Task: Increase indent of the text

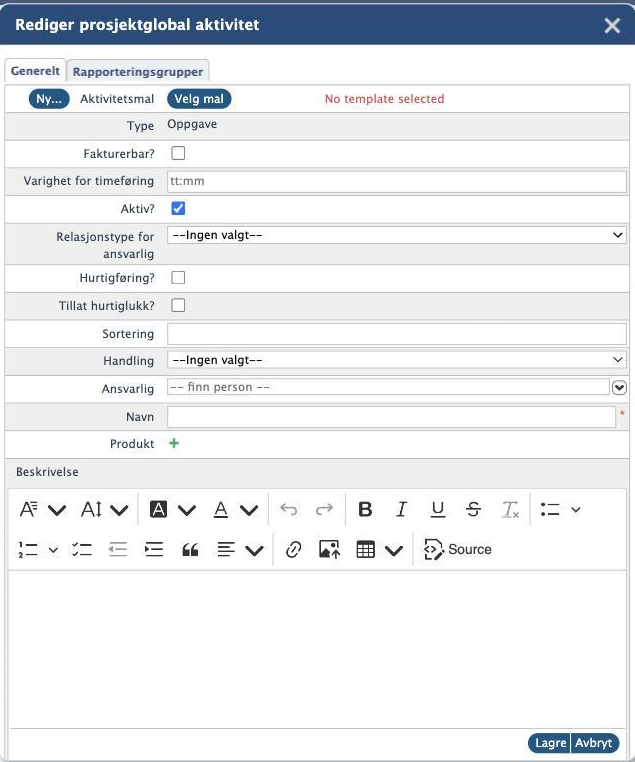Action: 154,550
